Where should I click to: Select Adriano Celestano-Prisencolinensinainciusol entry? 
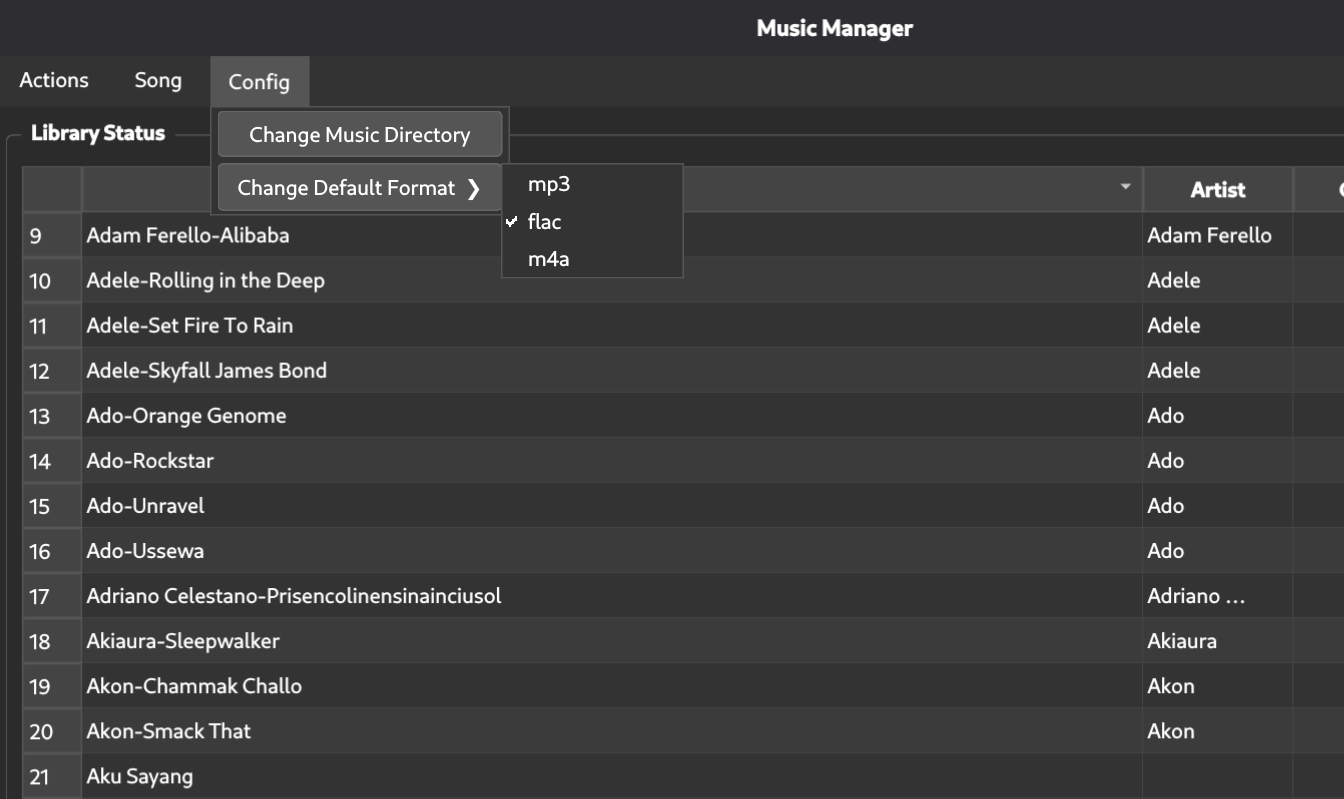(294, 596)
